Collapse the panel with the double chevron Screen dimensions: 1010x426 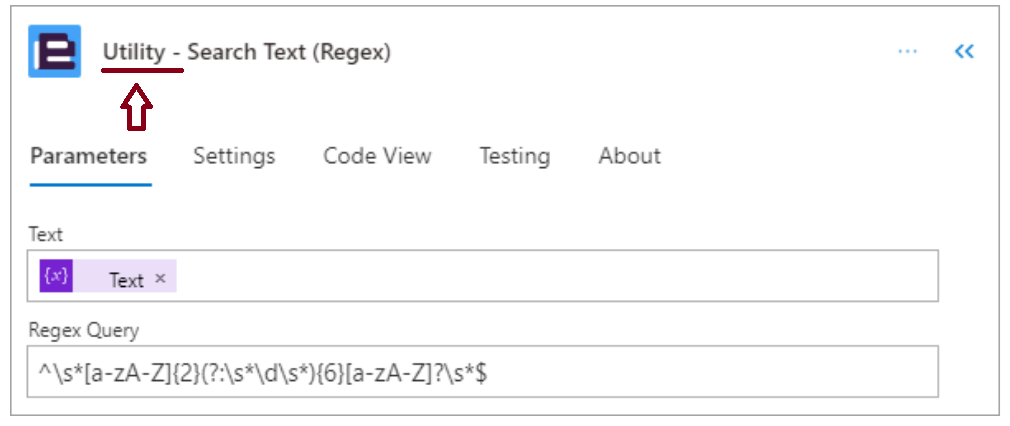click(964, 52)
